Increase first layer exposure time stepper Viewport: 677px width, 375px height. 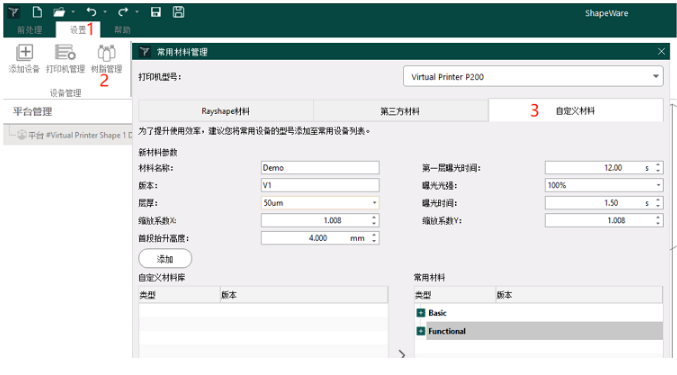click(x=658, y=164)
